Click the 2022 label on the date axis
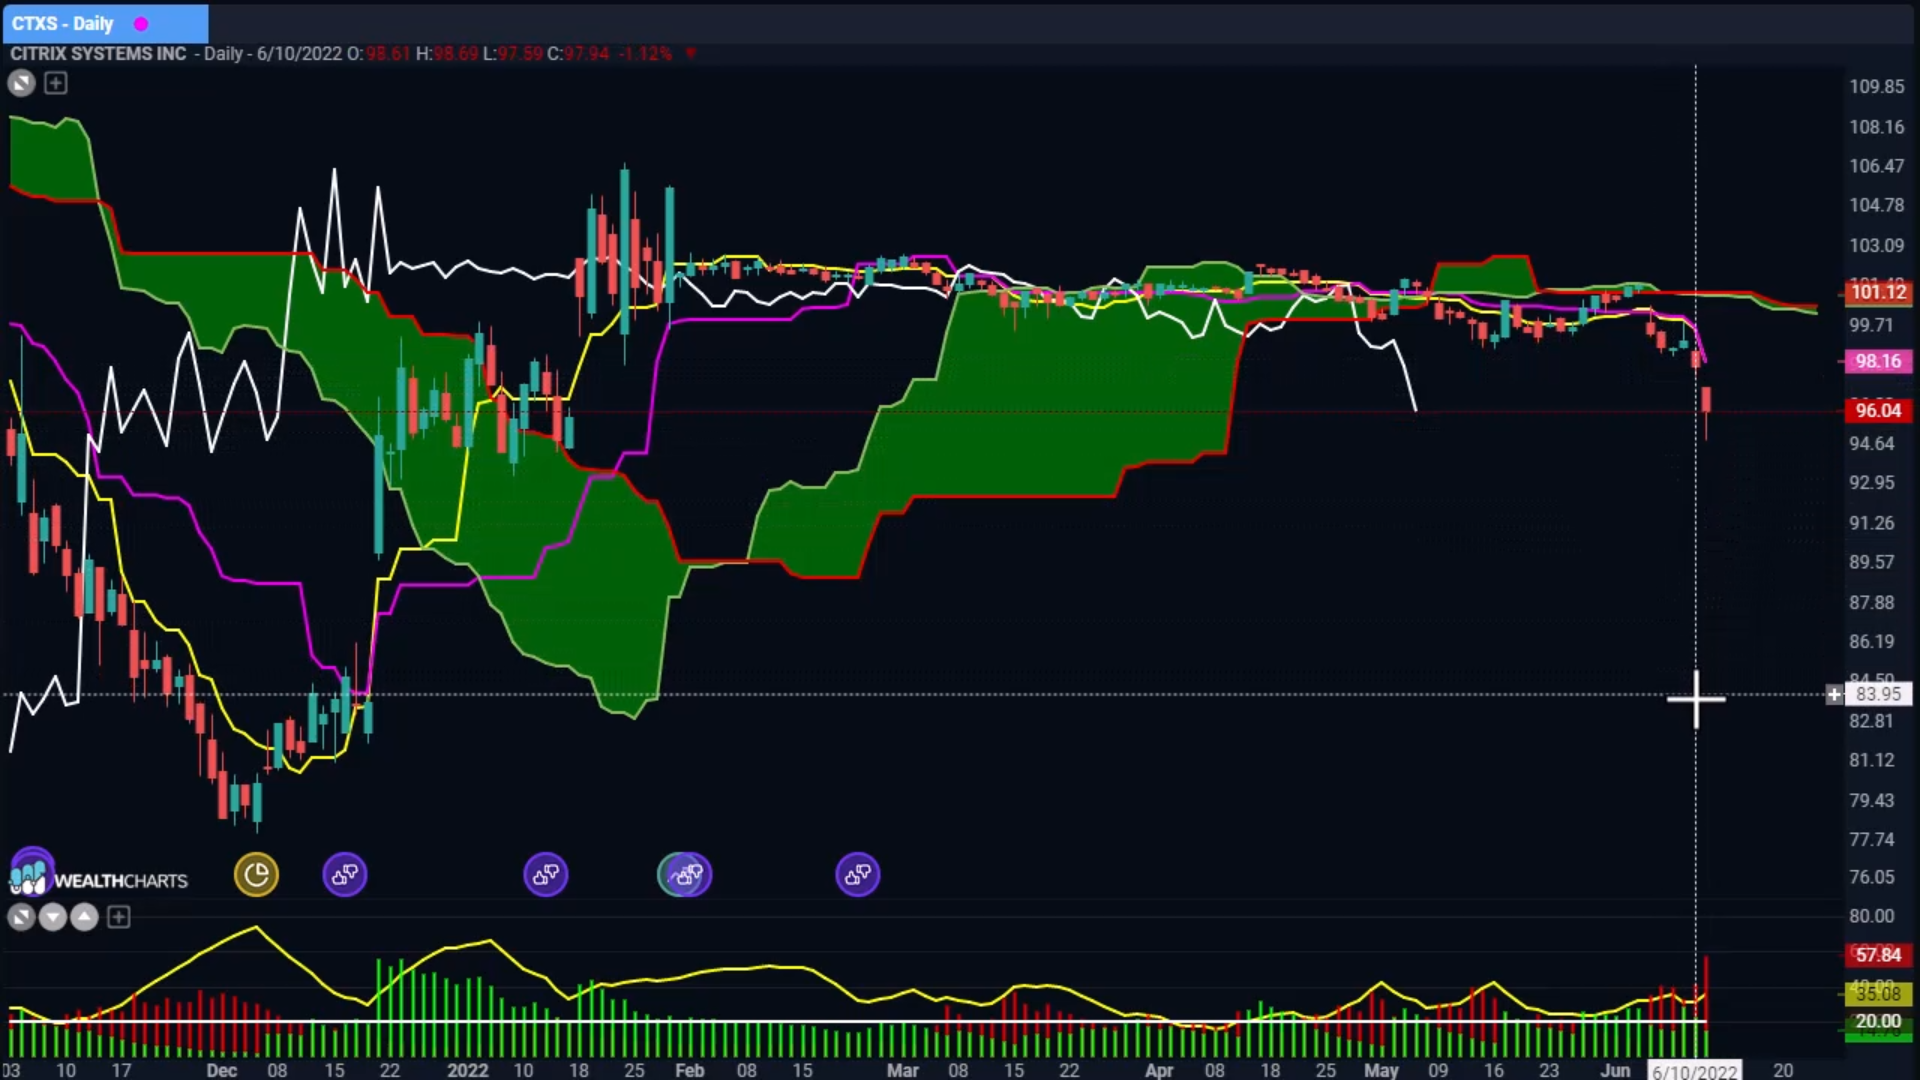 coord(467,1070)
